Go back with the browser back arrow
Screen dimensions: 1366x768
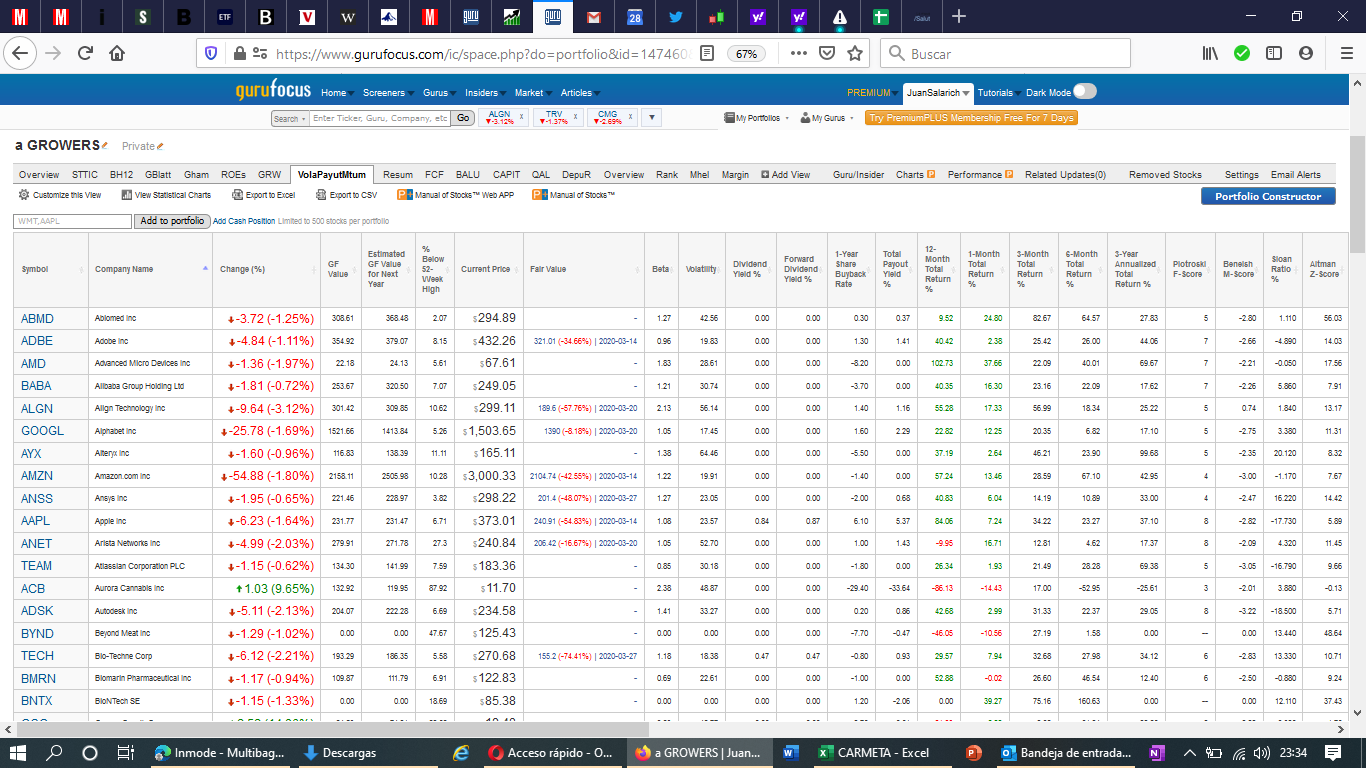[x=22, y=53]
